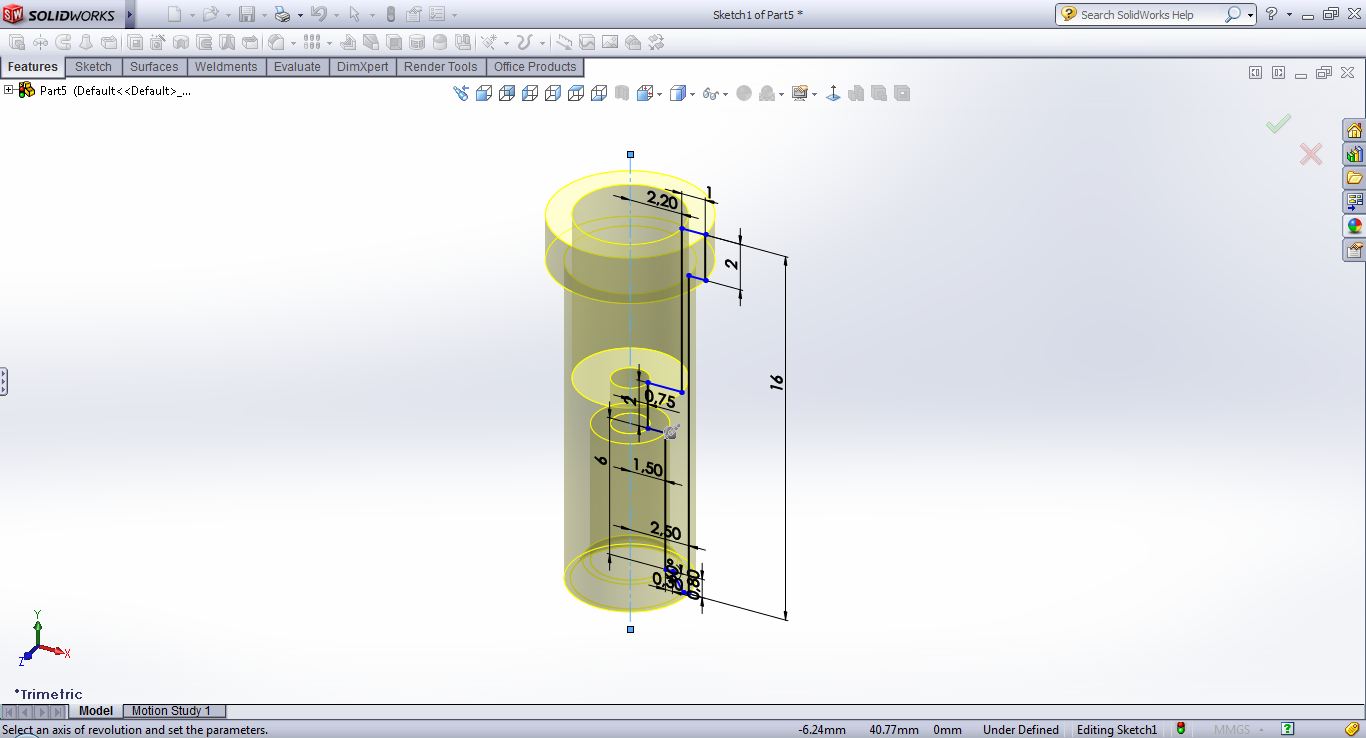The image size is (1366, 738).
Task: Expand the SolidWorks menu arrow beside logo
Action: [x=129, y=15]
